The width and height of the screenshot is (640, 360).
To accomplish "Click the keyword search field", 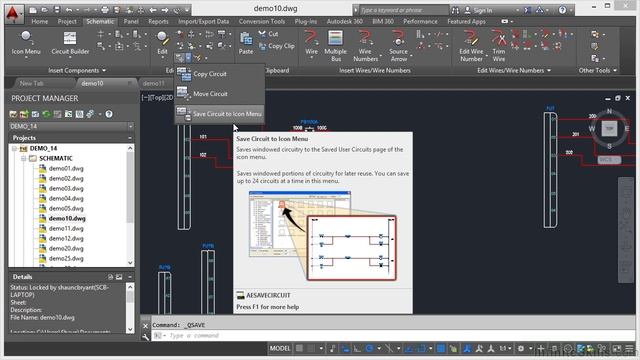I will click(403, 10).
